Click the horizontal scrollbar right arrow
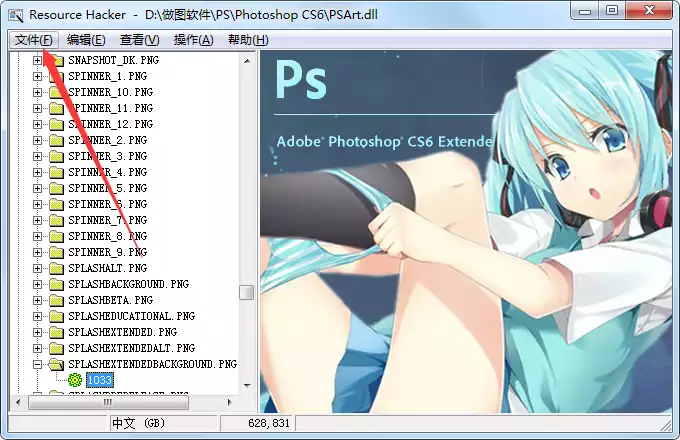This screenshot has height=440, width=680. 229,403
